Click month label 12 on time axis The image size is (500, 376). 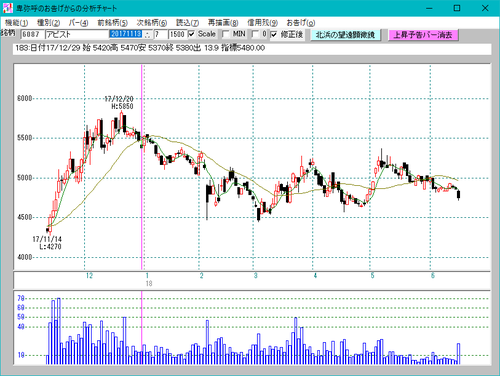click(x=89, y=276)
